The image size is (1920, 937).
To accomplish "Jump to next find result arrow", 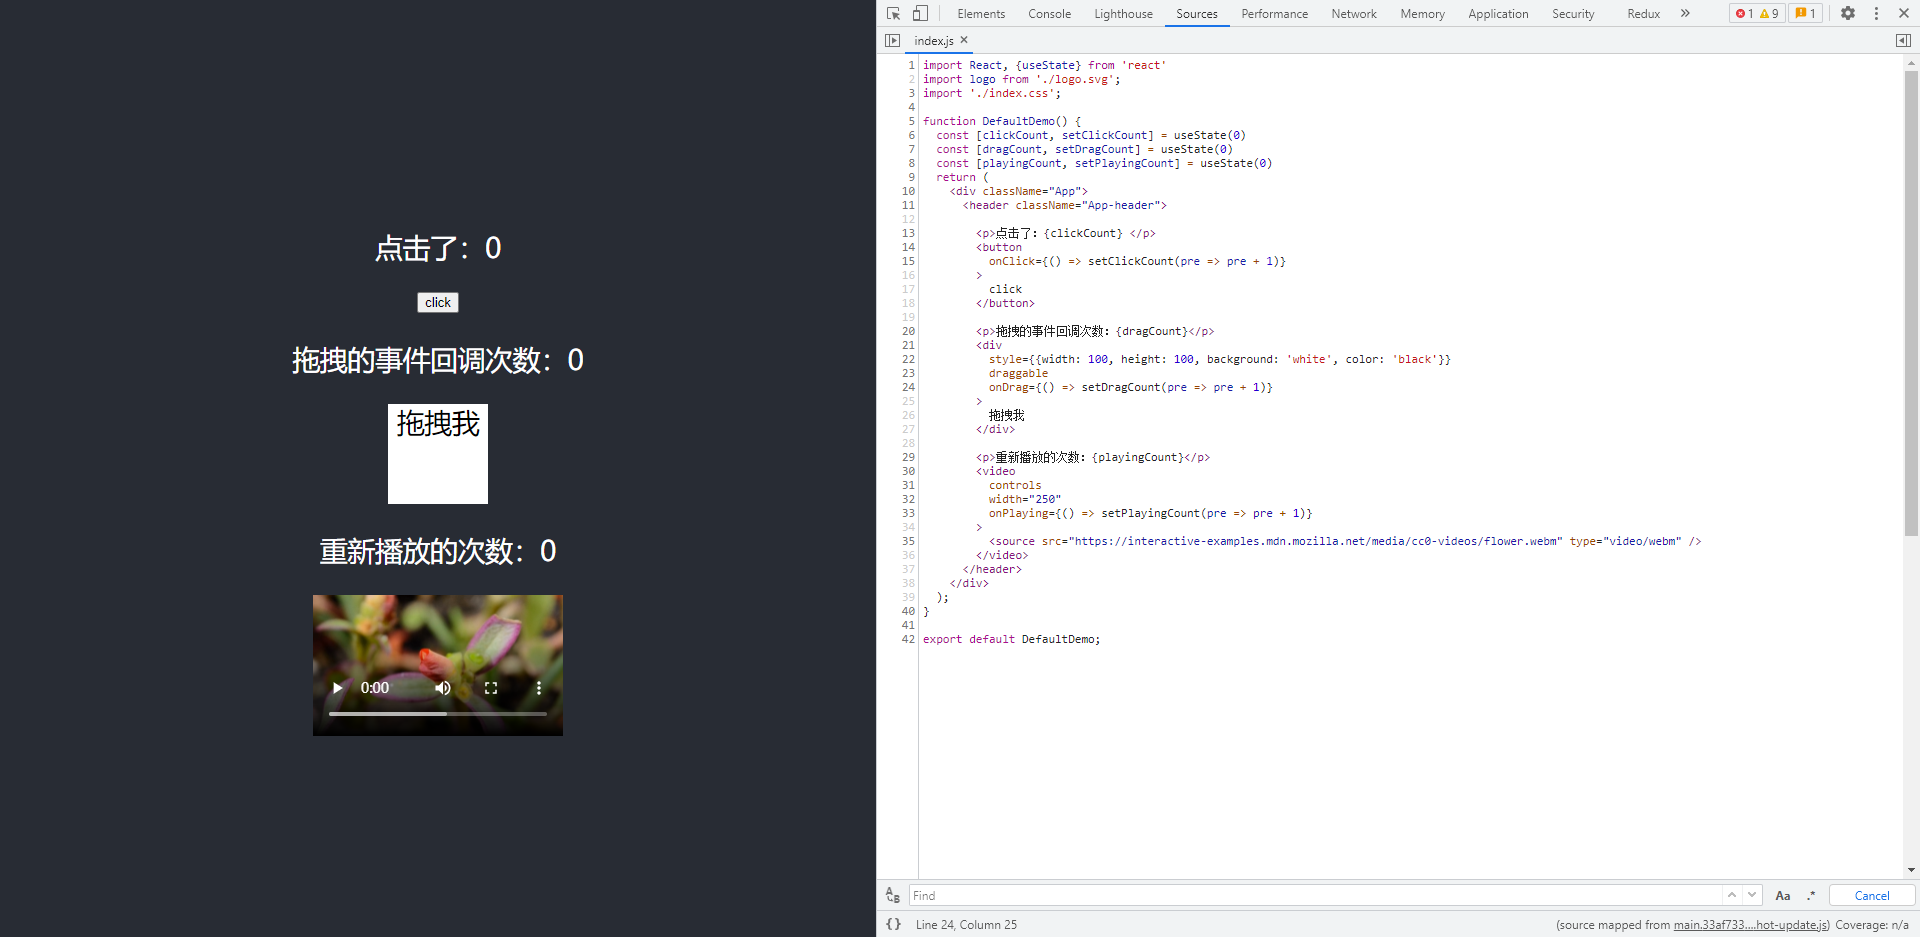I will coord(1752,895).
